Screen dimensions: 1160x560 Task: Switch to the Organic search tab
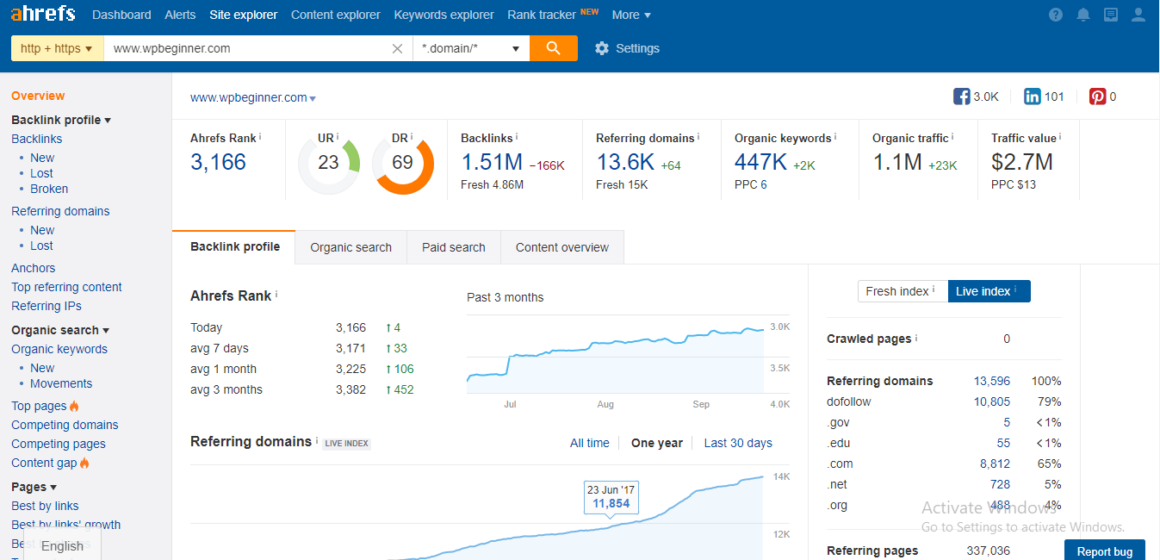tap(351, 247)
